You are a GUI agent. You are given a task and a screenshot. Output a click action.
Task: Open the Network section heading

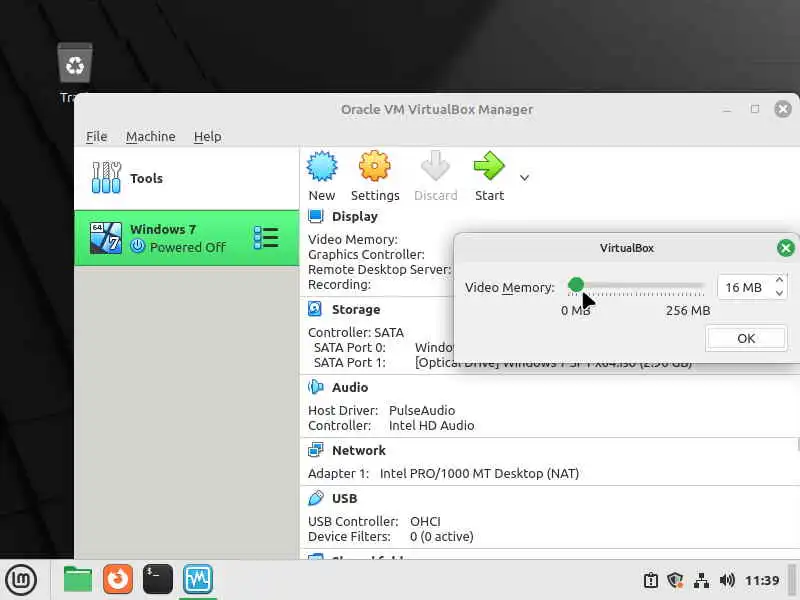[359, 450]
